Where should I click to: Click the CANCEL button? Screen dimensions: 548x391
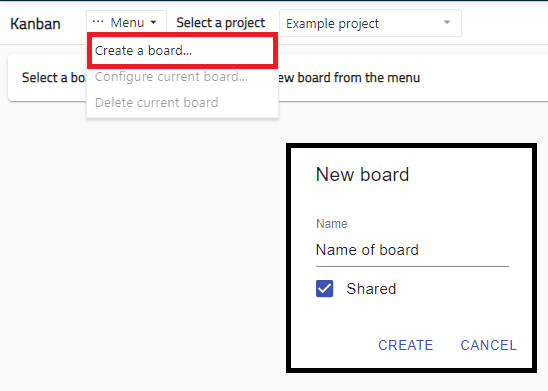(x=488, y=345)
